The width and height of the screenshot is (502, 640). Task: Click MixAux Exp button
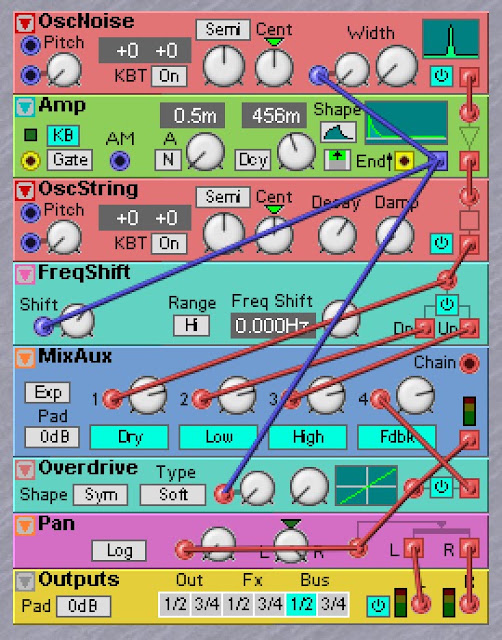click(x=47, y=392)
